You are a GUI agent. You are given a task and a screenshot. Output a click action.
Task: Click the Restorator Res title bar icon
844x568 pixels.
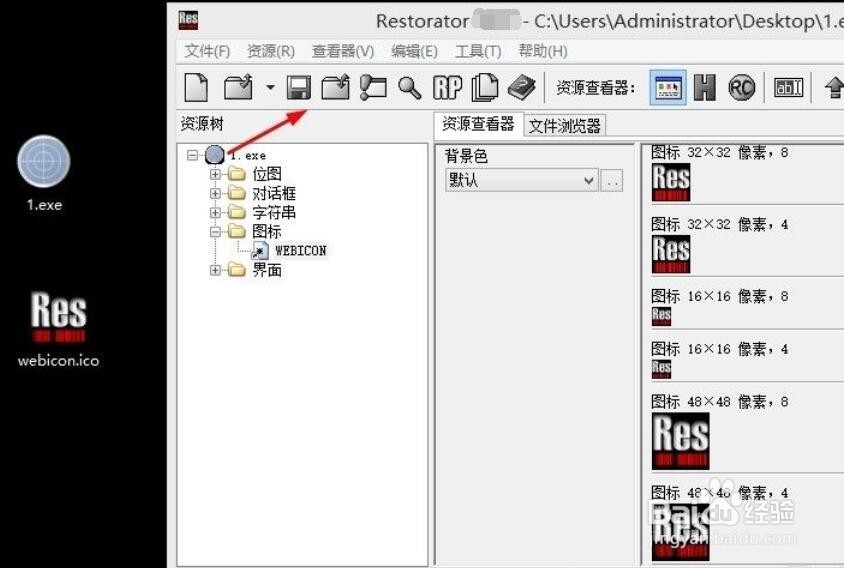click(x=188, y=20)
